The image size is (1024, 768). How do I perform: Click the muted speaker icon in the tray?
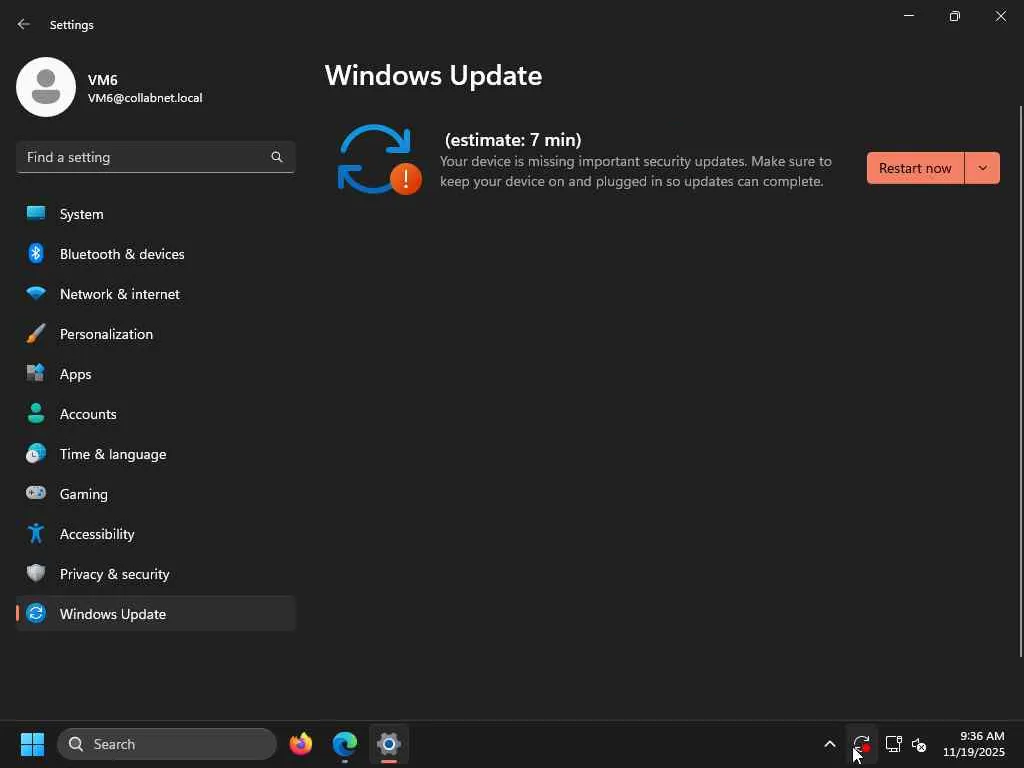click(919, 744)
